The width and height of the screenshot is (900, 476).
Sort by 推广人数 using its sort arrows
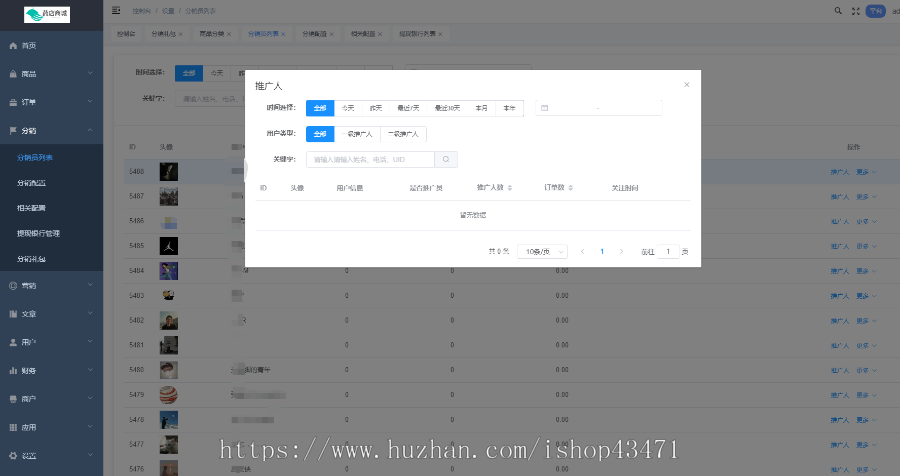(x=510, y=188)
